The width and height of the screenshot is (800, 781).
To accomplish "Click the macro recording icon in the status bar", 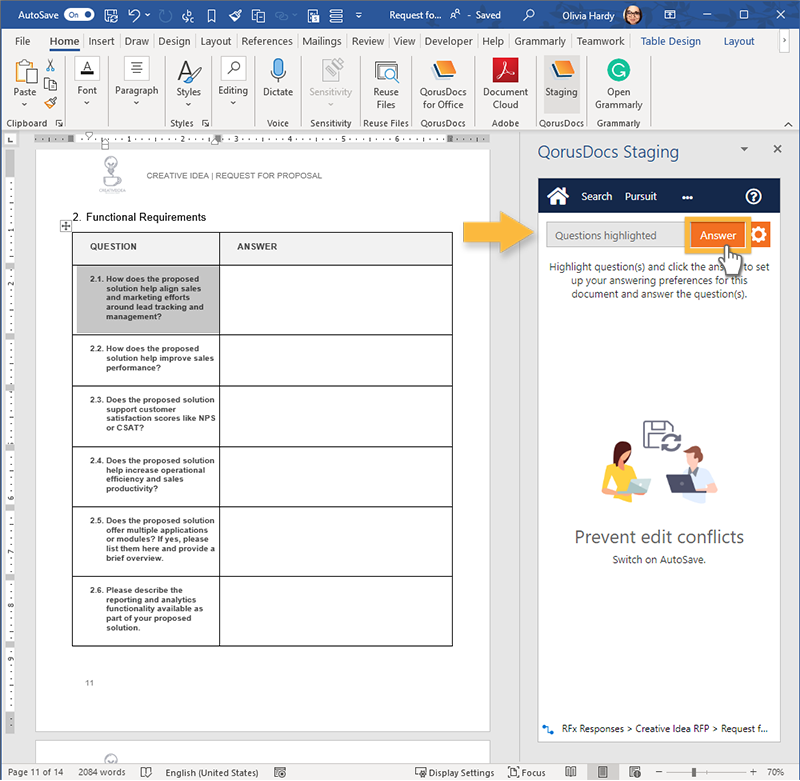I will coord(280,773).
